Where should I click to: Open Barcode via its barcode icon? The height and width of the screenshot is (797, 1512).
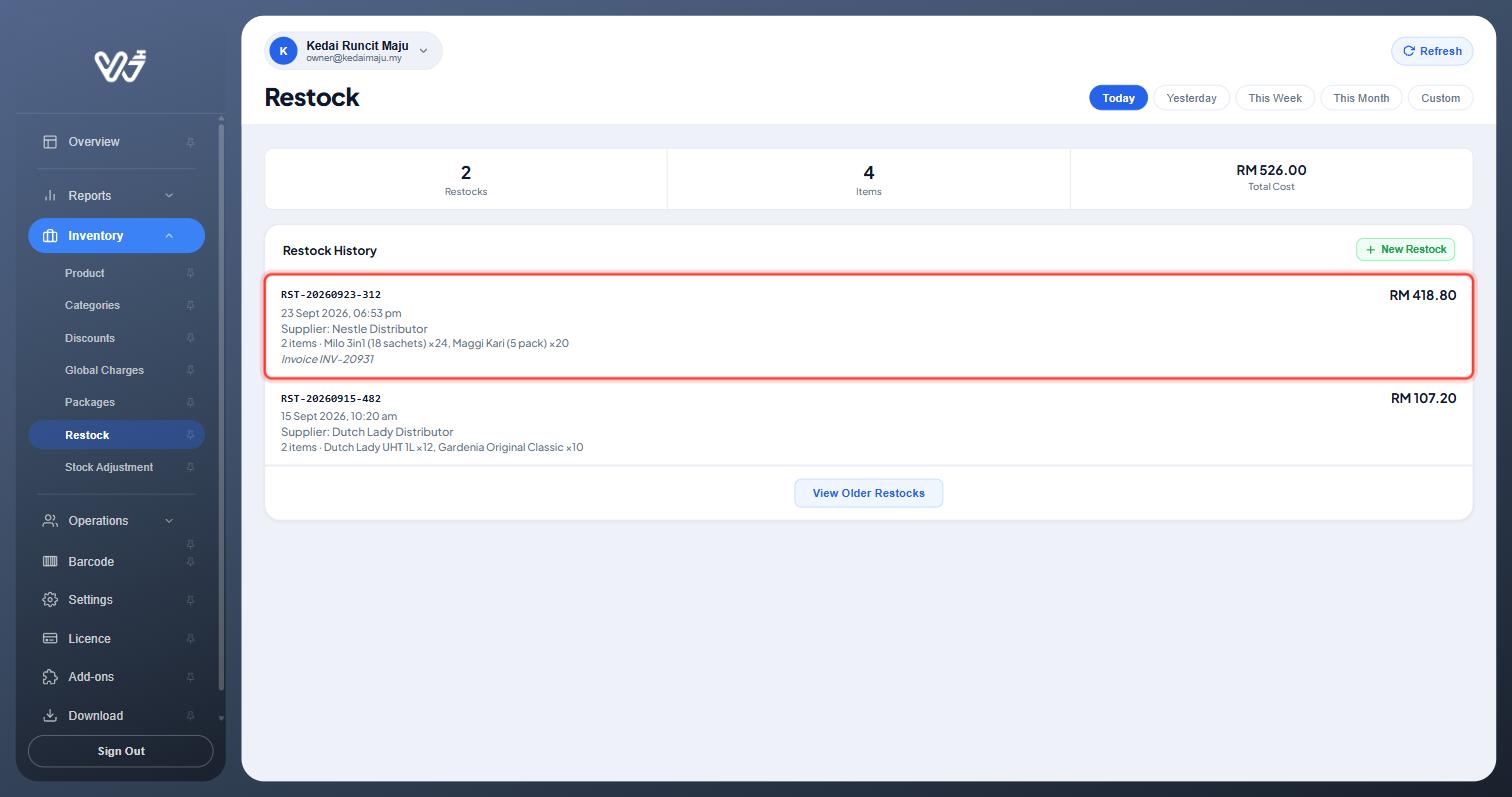click(x=50, y=562)
